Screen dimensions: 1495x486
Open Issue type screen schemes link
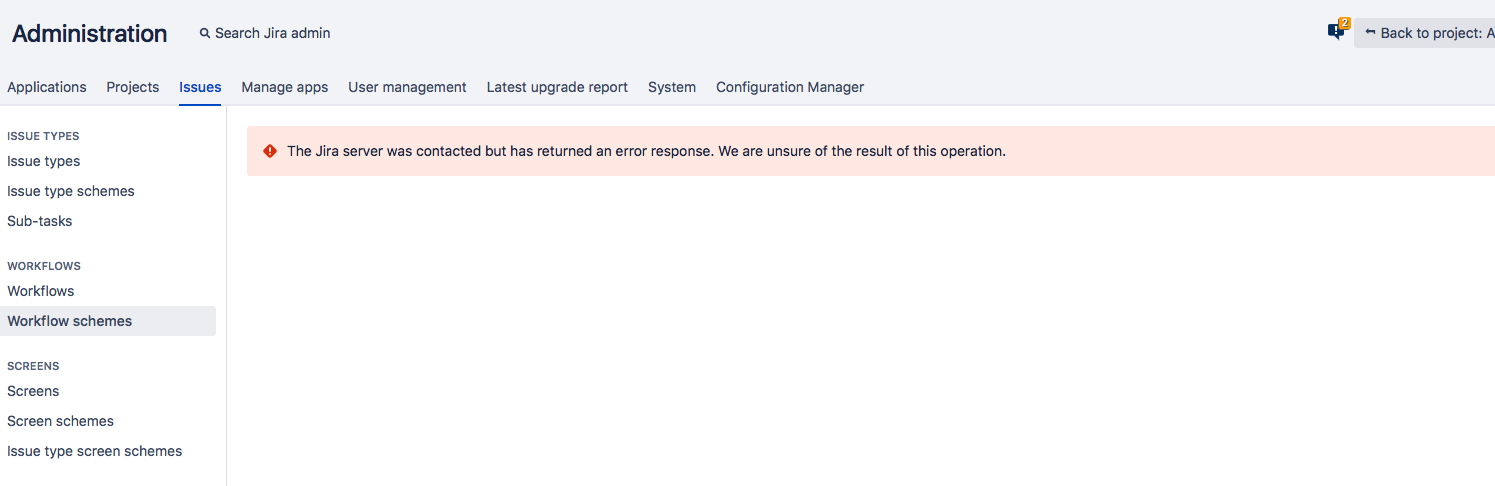click(95, 451)
